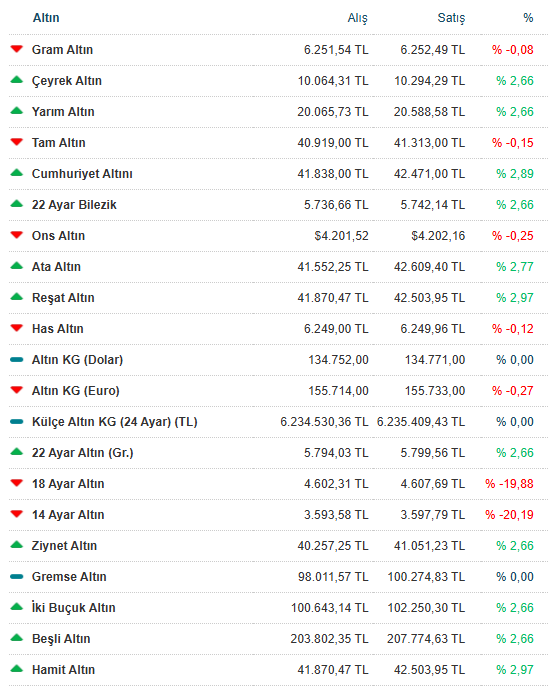This screenshot has height=687, width=548.
Task: Click the red down arrow beside Gram Altın
Action: [x=17, y=49]
